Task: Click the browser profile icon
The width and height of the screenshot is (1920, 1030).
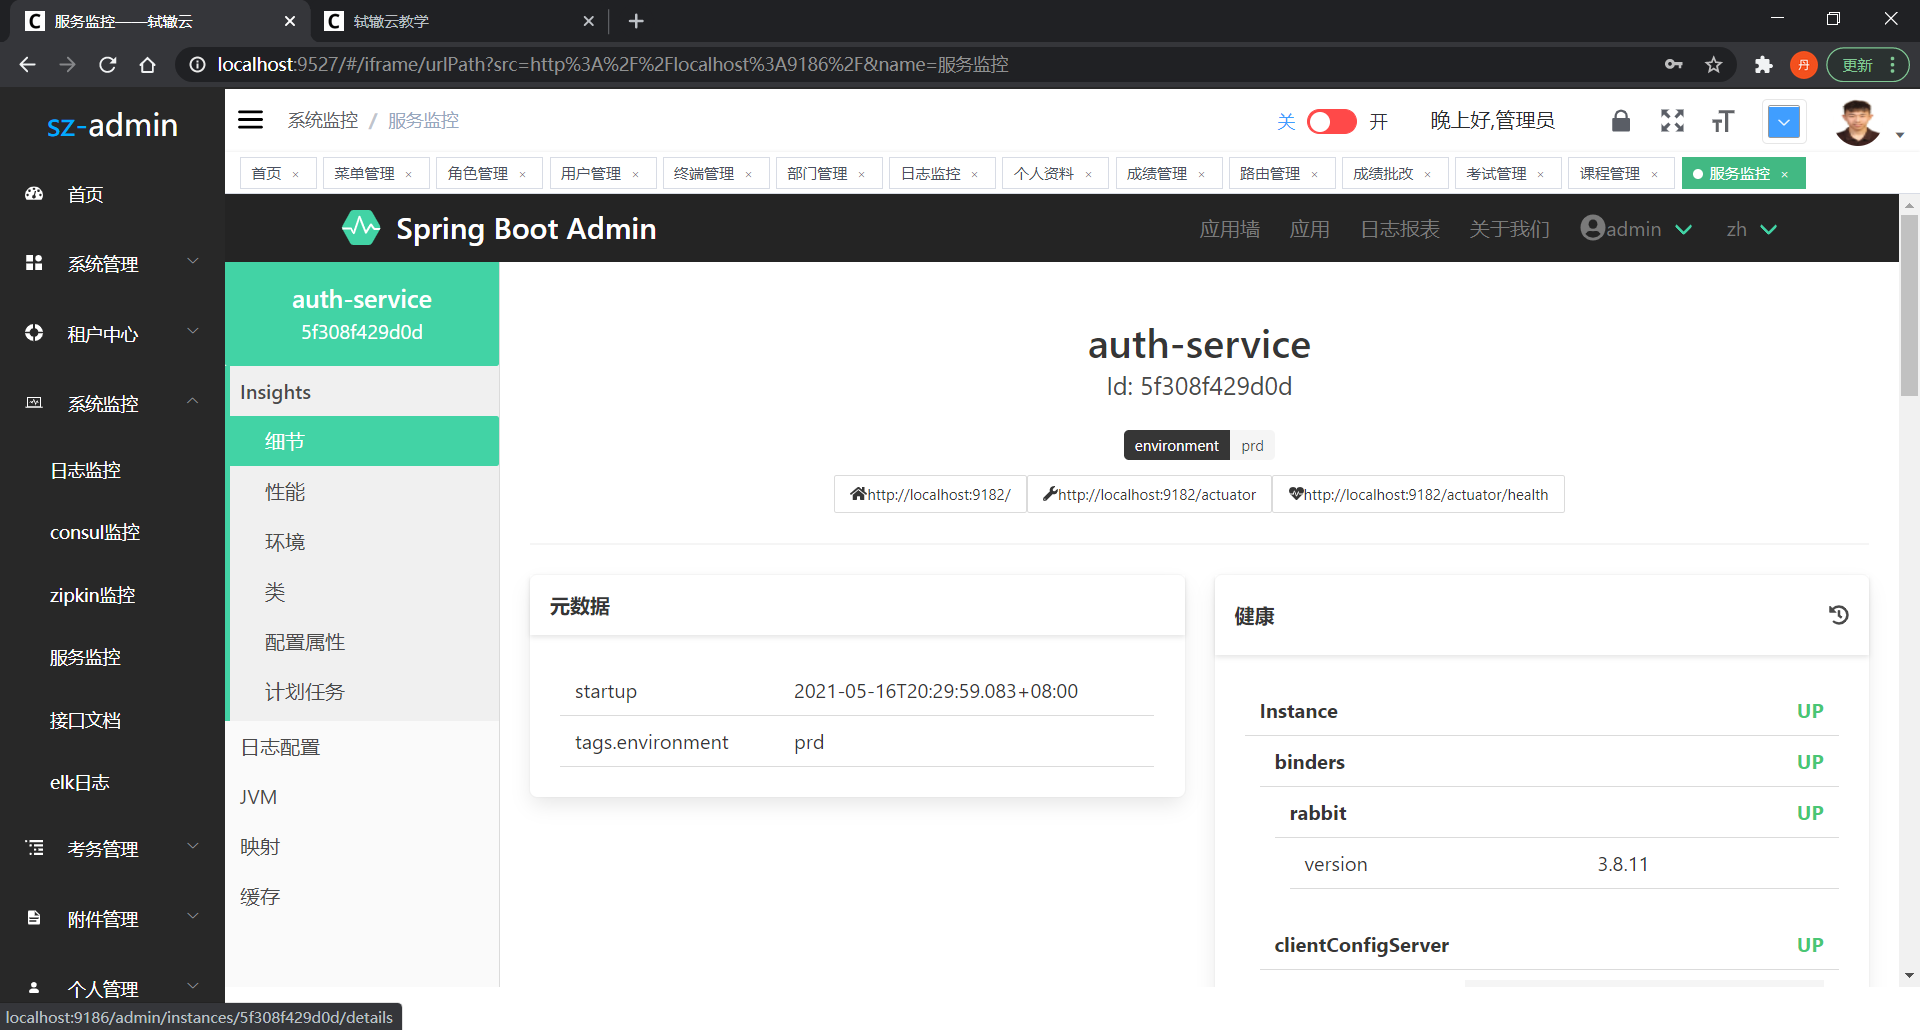Action: click(1803, 65)
